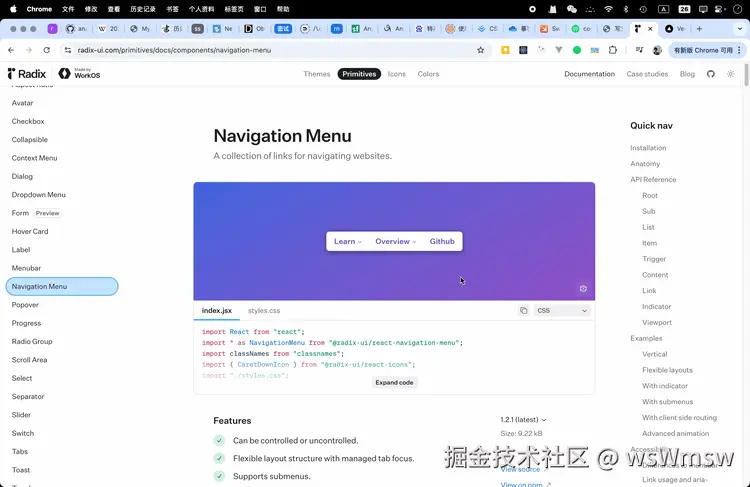
Task: Open Wi-Fi status in menu bar
Action: pos(608,9)
